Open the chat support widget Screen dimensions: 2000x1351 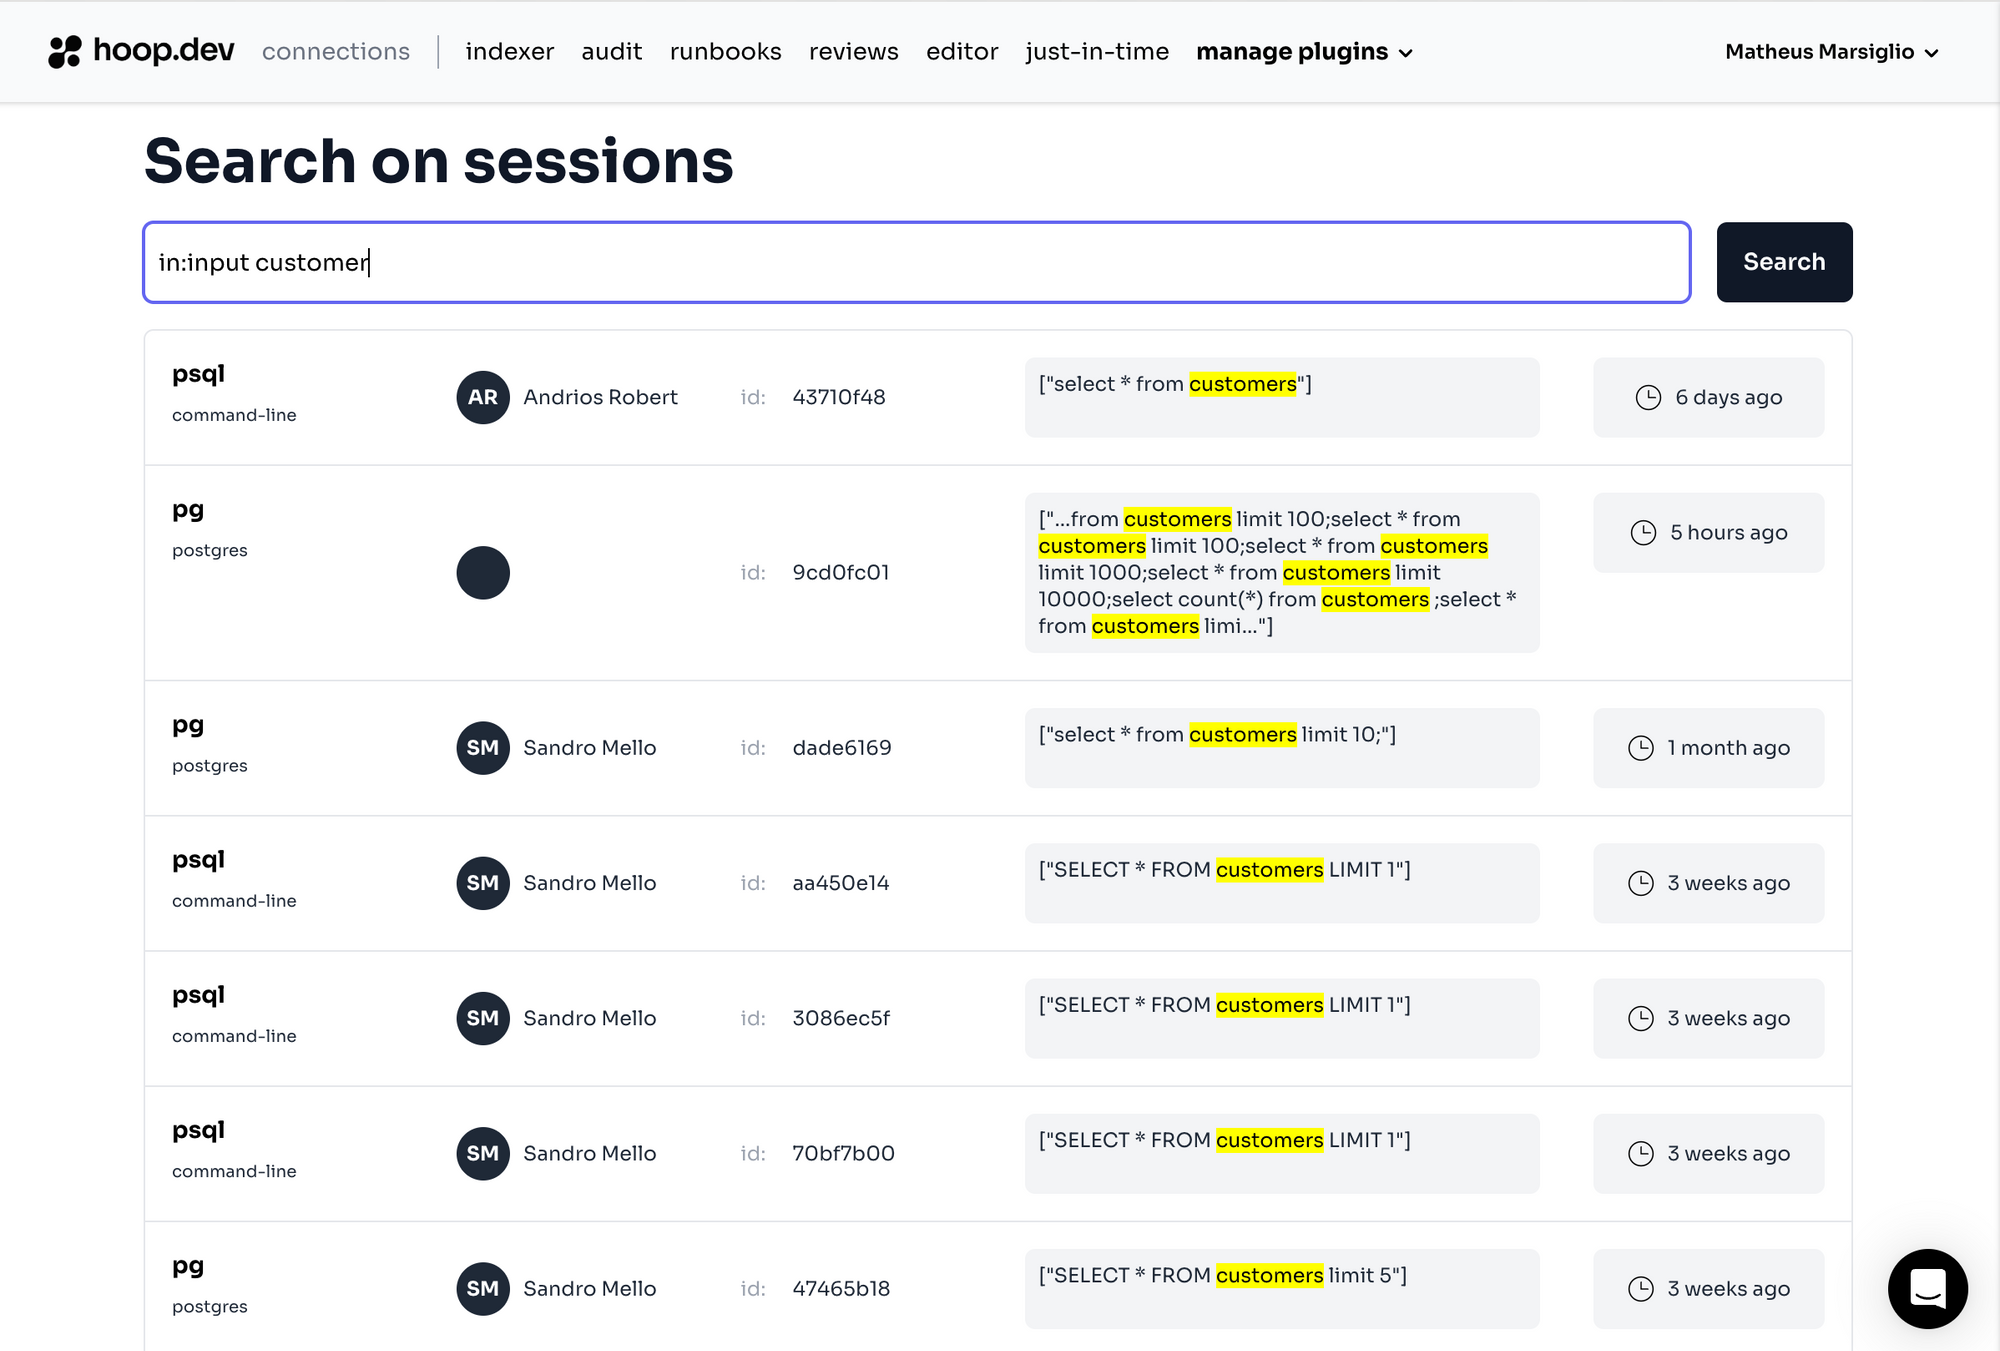pos(1927,1288)
